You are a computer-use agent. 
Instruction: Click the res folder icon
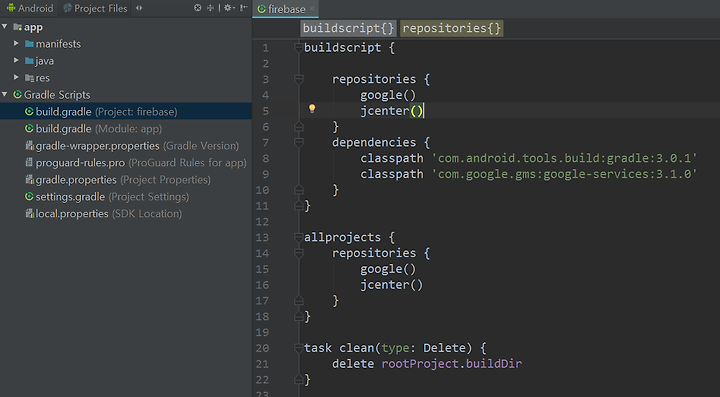pos(29,78)
